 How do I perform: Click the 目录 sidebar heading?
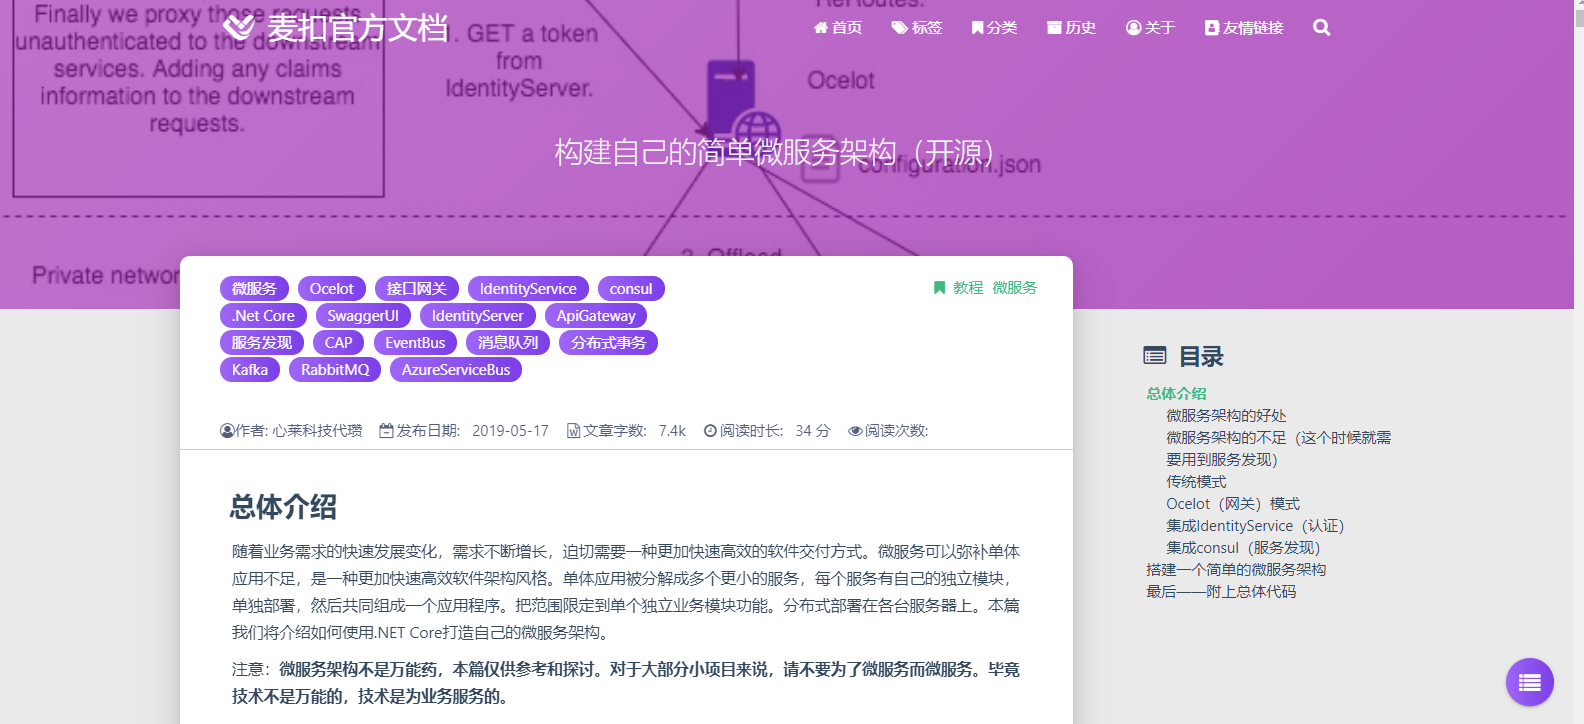point(1201,356)
